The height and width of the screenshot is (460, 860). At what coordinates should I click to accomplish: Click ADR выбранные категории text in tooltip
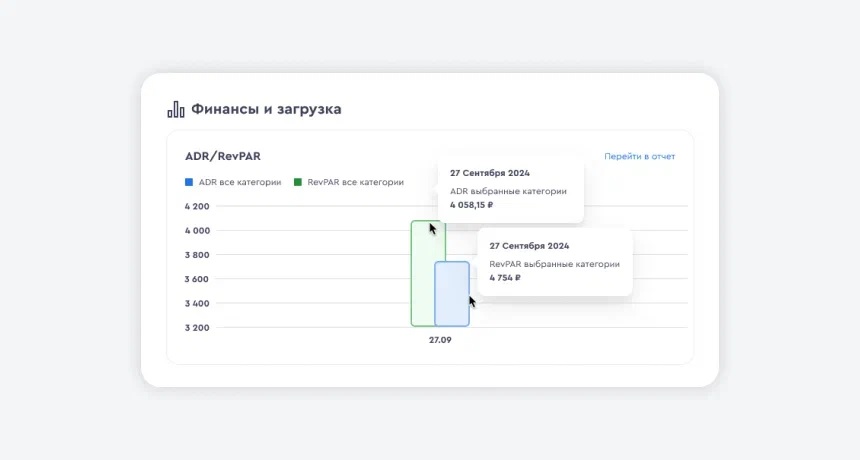coord(508,191)
